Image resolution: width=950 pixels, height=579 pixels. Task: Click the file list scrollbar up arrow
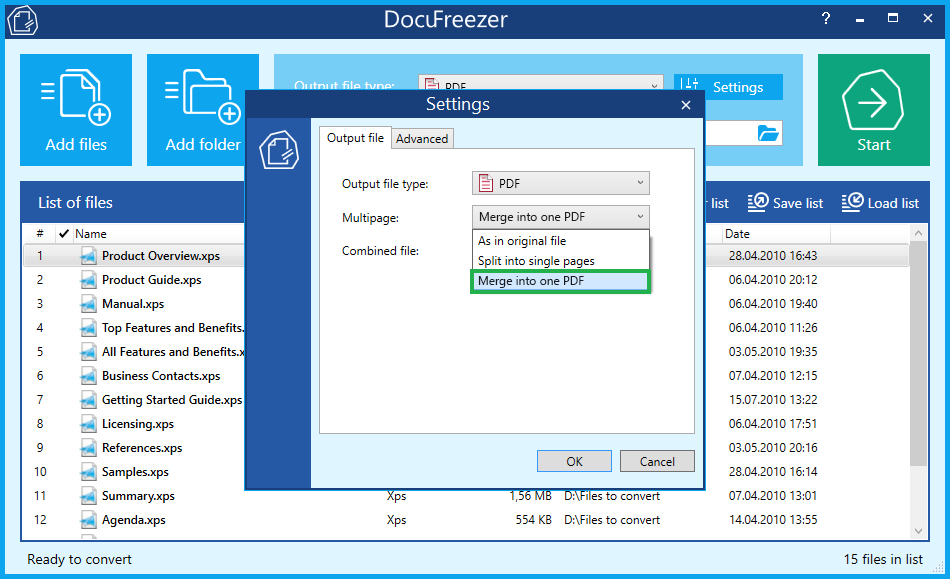[918, 233]
